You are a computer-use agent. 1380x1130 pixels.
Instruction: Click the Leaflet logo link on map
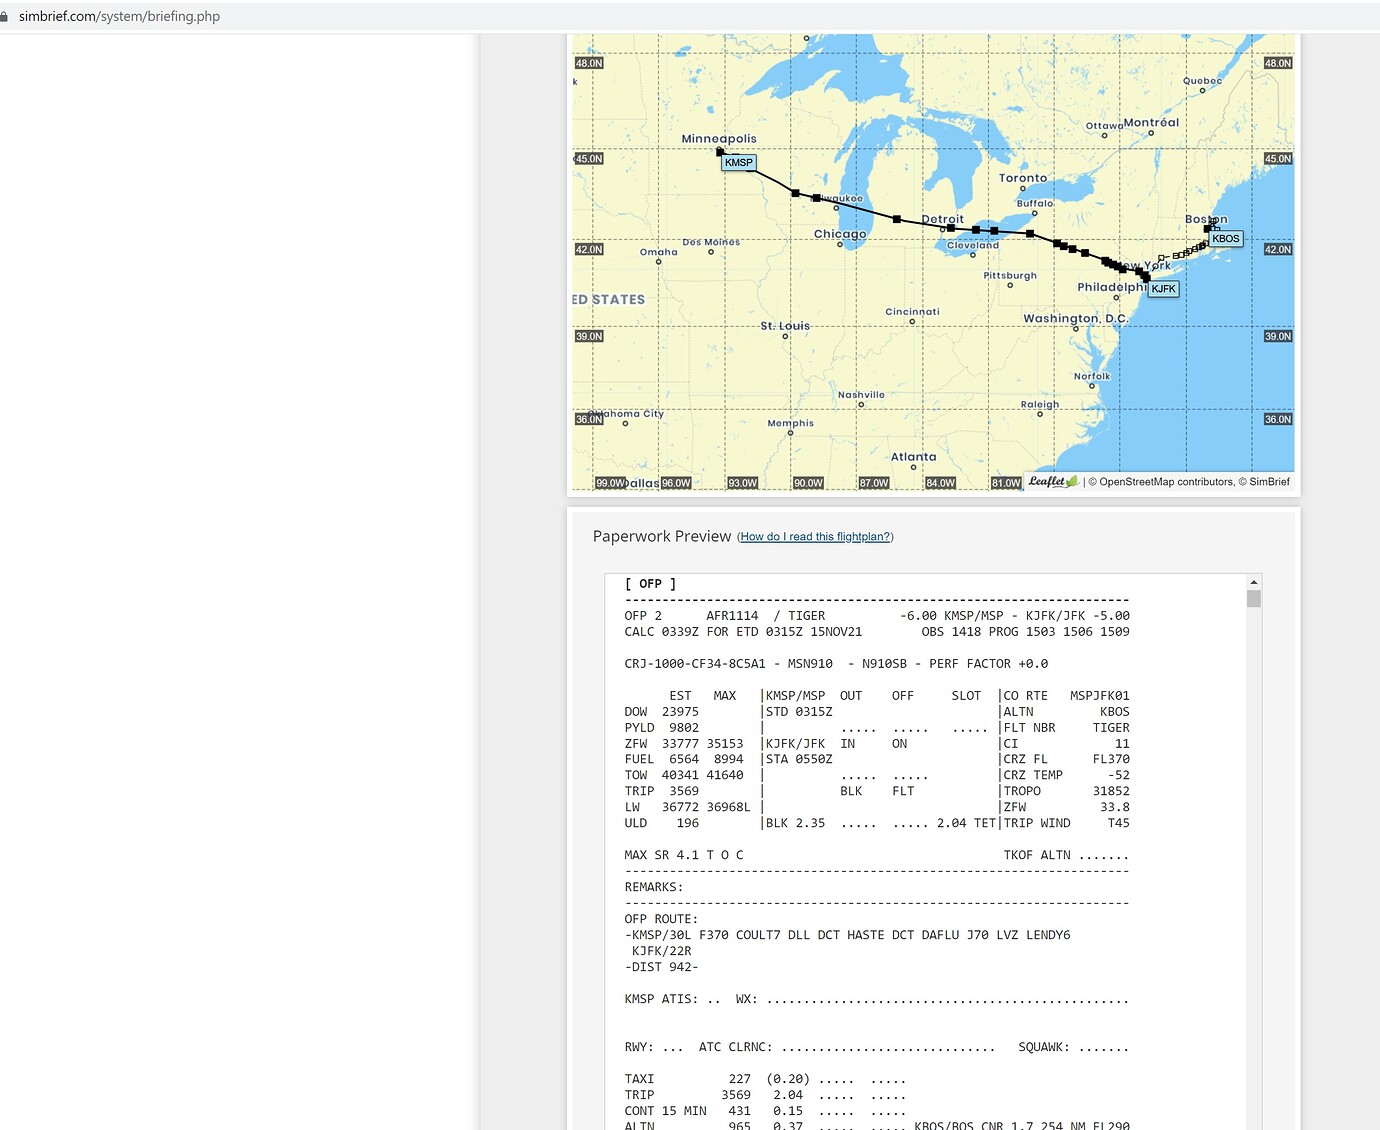(1053, 482)
